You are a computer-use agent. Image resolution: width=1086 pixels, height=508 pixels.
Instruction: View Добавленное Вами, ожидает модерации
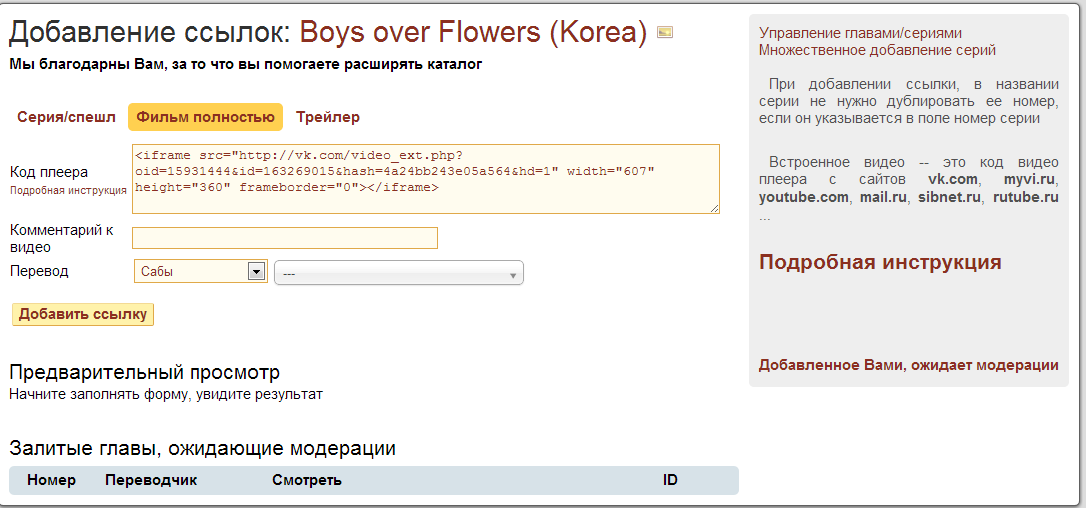click(x=908, y=365)
